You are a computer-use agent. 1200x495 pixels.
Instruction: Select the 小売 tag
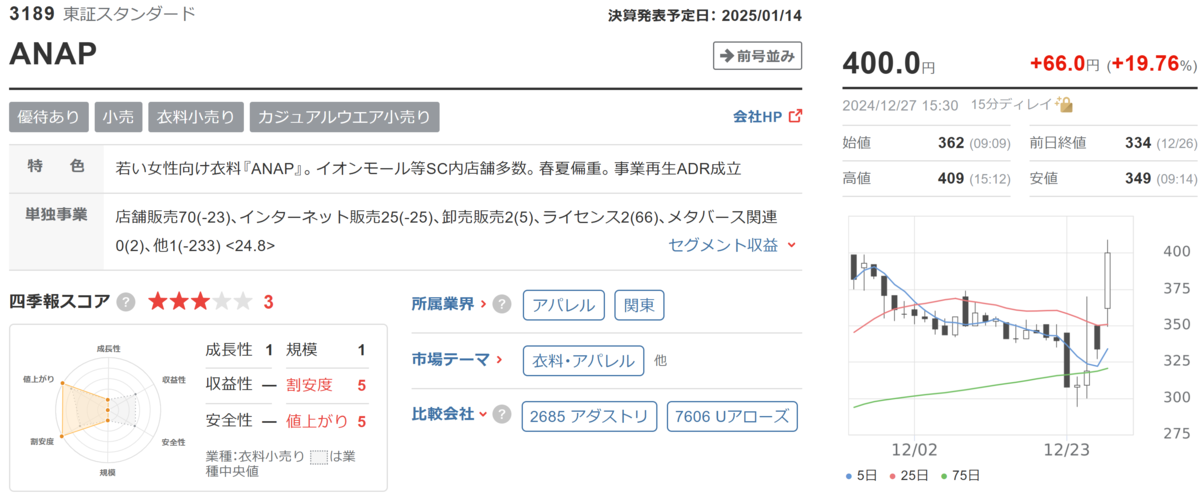(x=119, y=116)
